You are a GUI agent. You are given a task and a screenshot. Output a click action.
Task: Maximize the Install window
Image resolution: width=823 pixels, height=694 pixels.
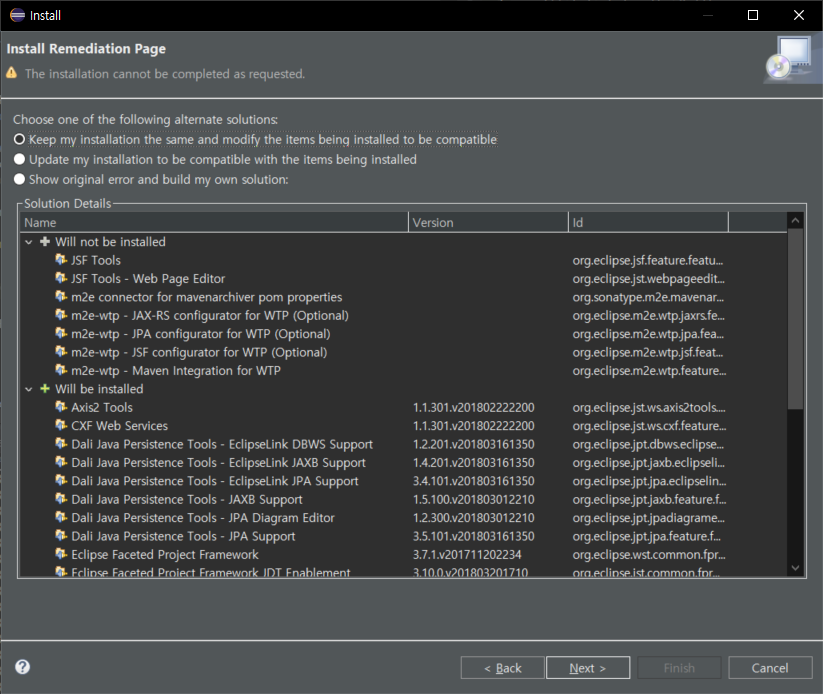pos(753,15)
